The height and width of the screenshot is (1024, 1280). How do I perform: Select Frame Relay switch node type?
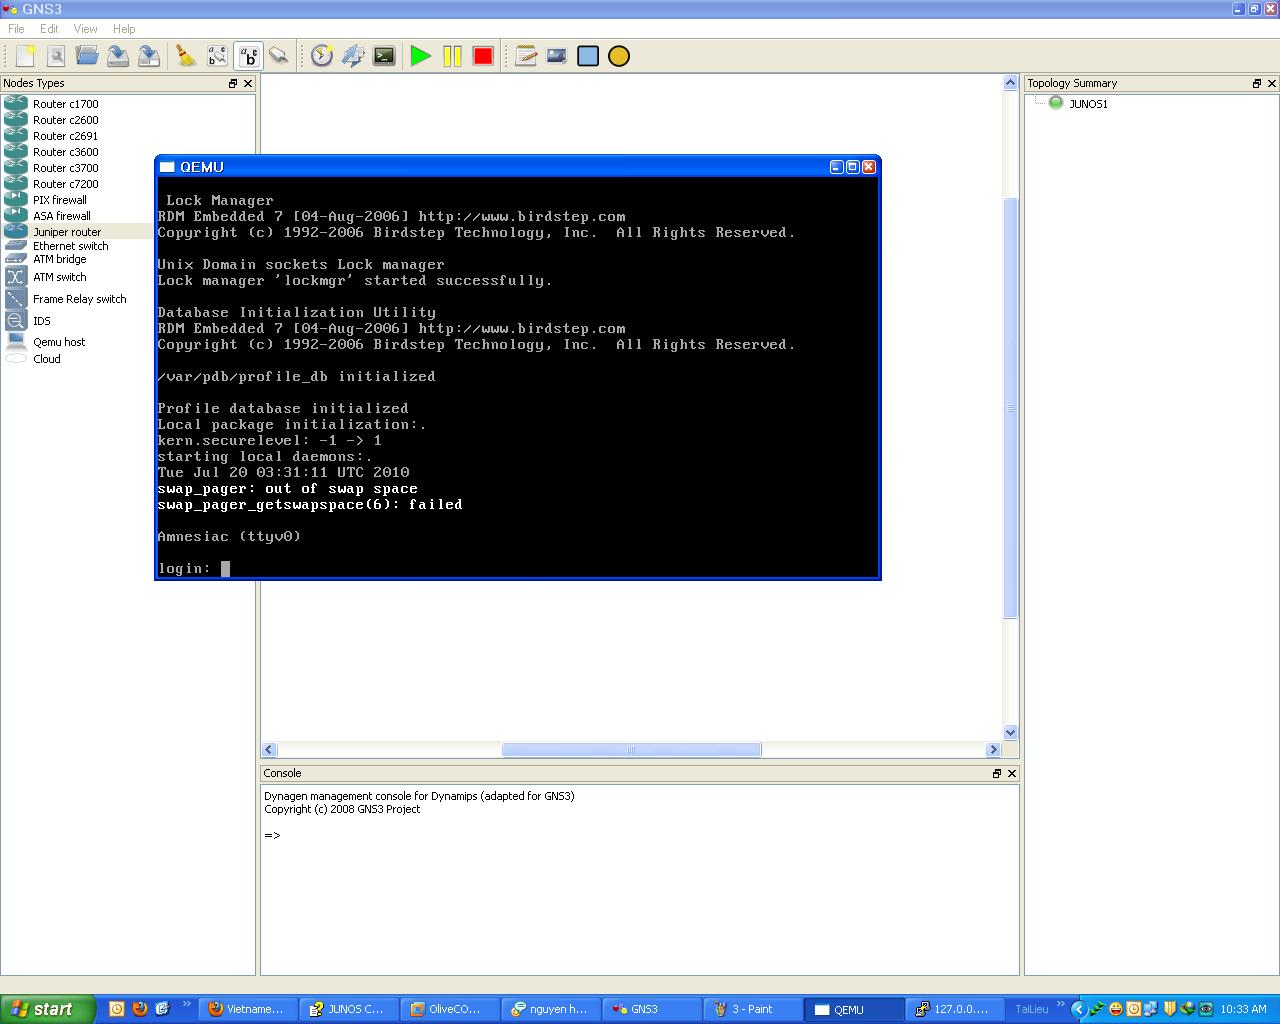79,299
